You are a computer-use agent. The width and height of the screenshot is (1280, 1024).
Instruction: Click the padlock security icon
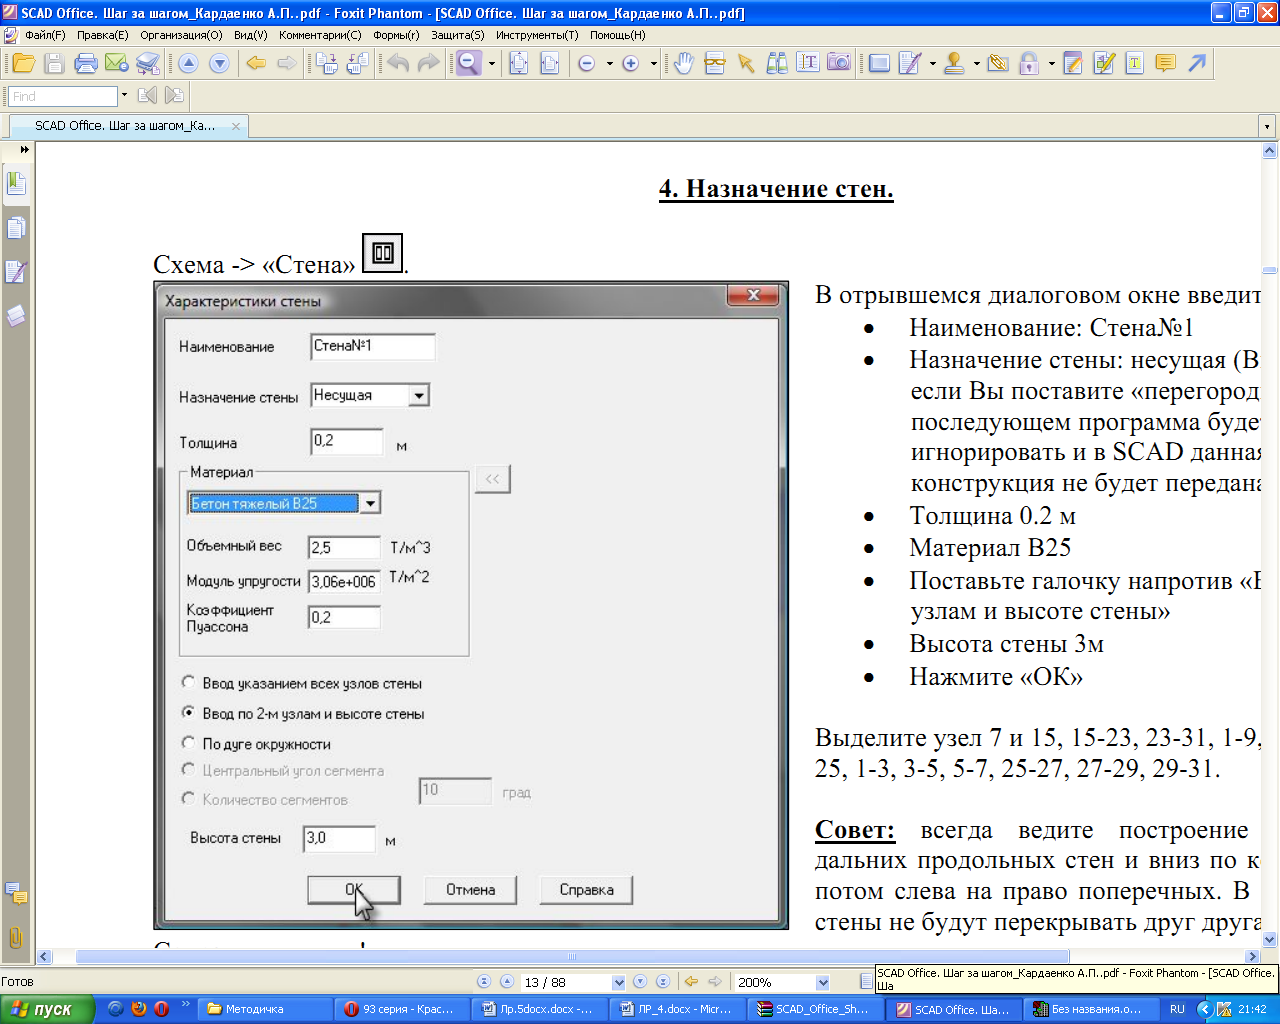pyautogui.click(x=1029, y=64)
